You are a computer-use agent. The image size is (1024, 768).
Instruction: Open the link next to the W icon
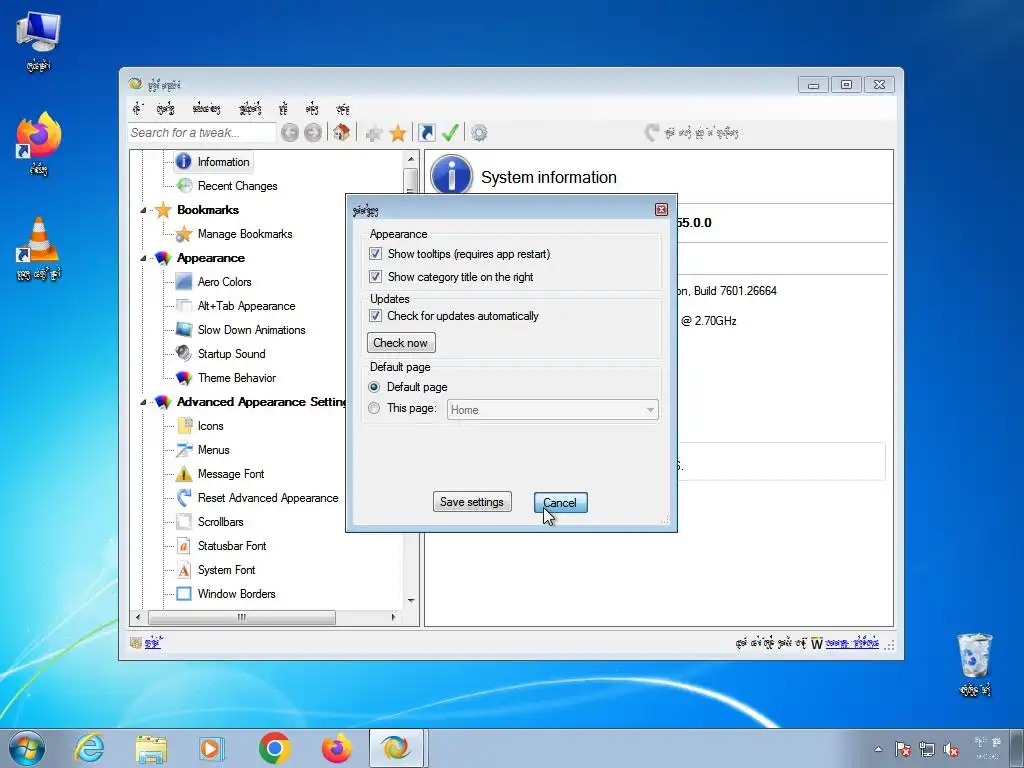[852, 643]
